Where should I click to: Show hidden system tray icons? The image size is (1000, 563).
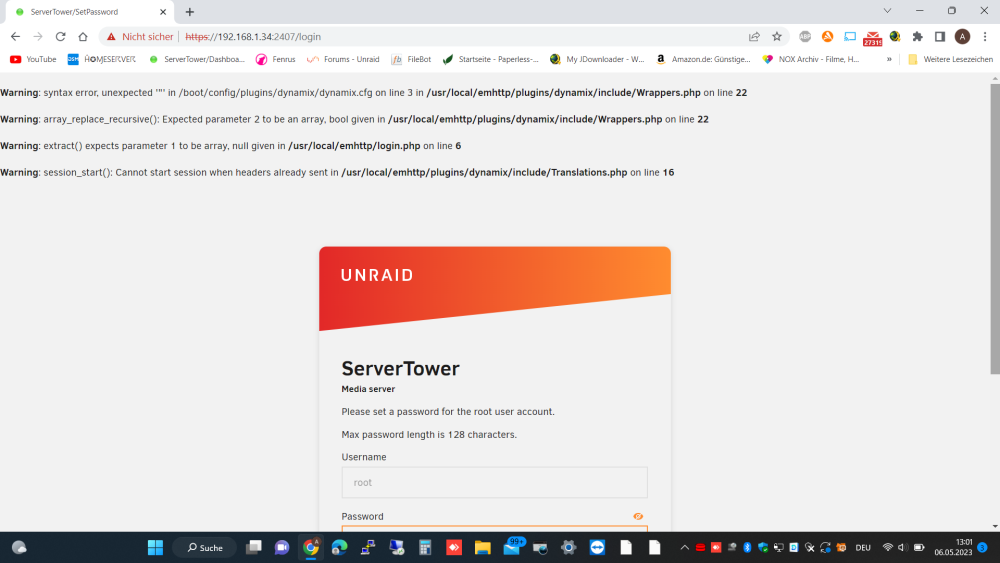[684, 548]
